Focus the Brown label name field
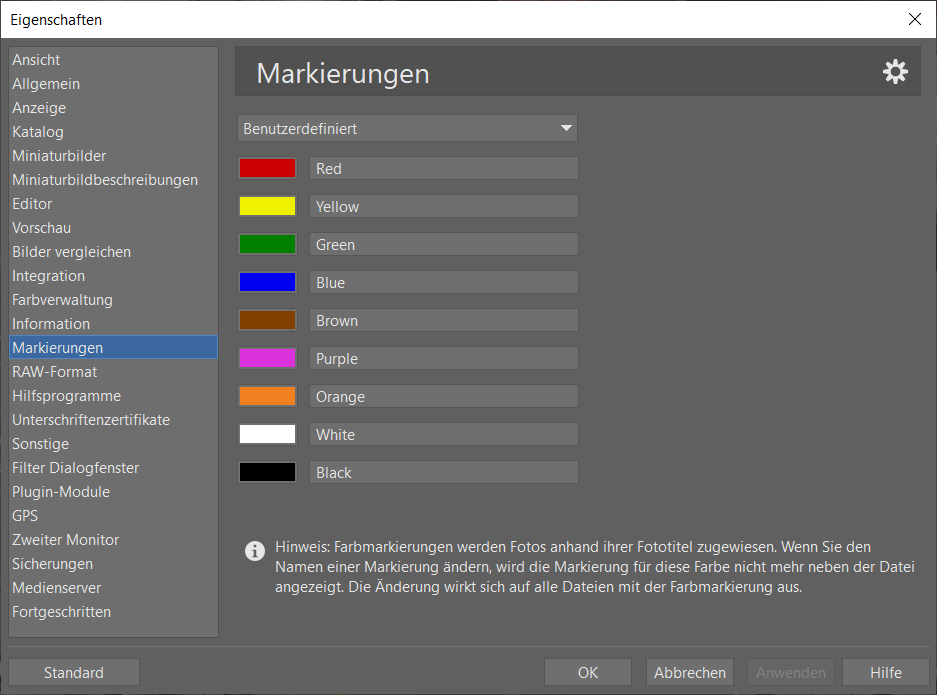The height and width of the screenshot is (695, 937). pos(443,320)
